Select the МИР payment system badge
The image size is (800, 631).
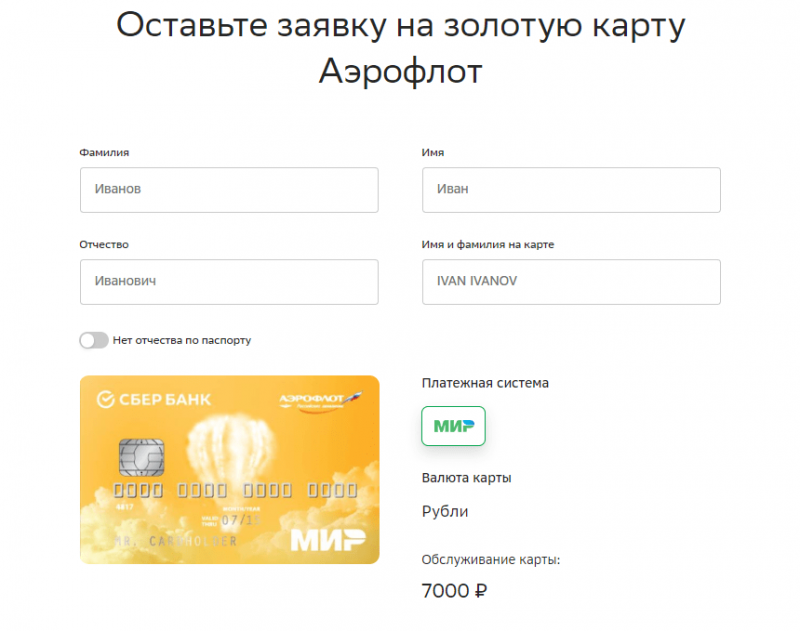(x=453, y=425)
